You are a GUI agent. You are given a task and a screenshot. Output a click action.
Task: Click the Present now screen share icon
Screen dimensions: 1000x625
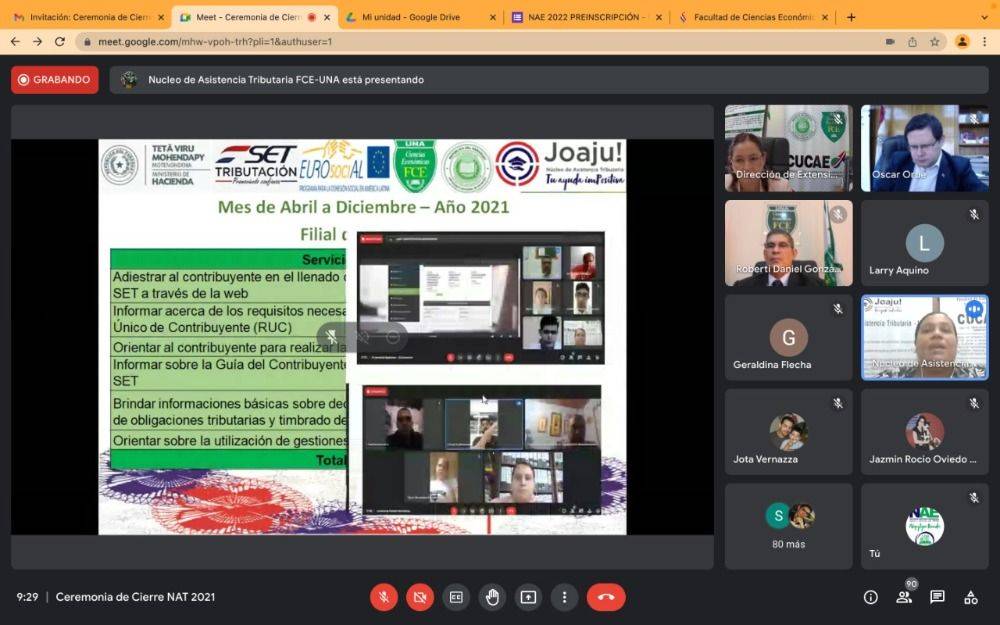528,597
